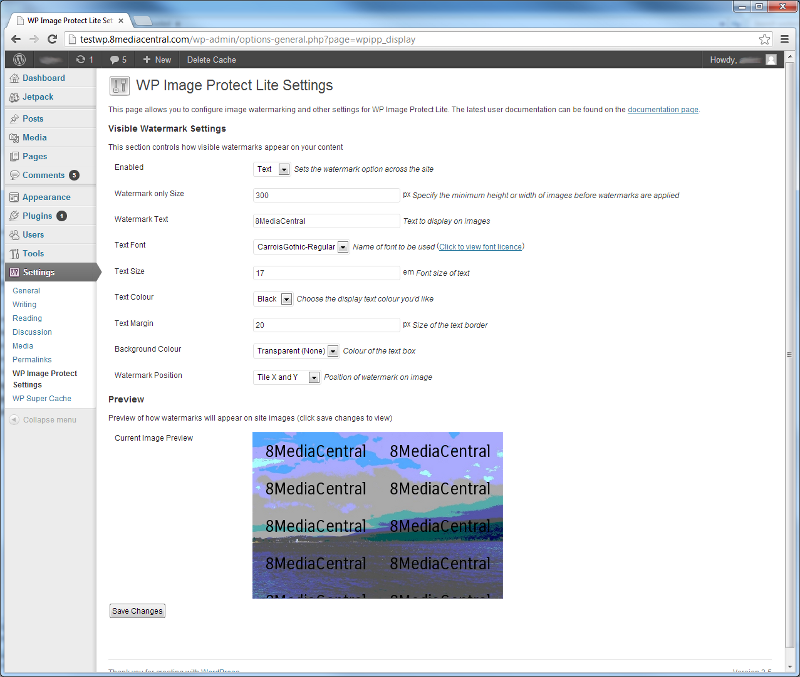Click to view font licence link
The image size is (800, 677).
click(481, 247)
